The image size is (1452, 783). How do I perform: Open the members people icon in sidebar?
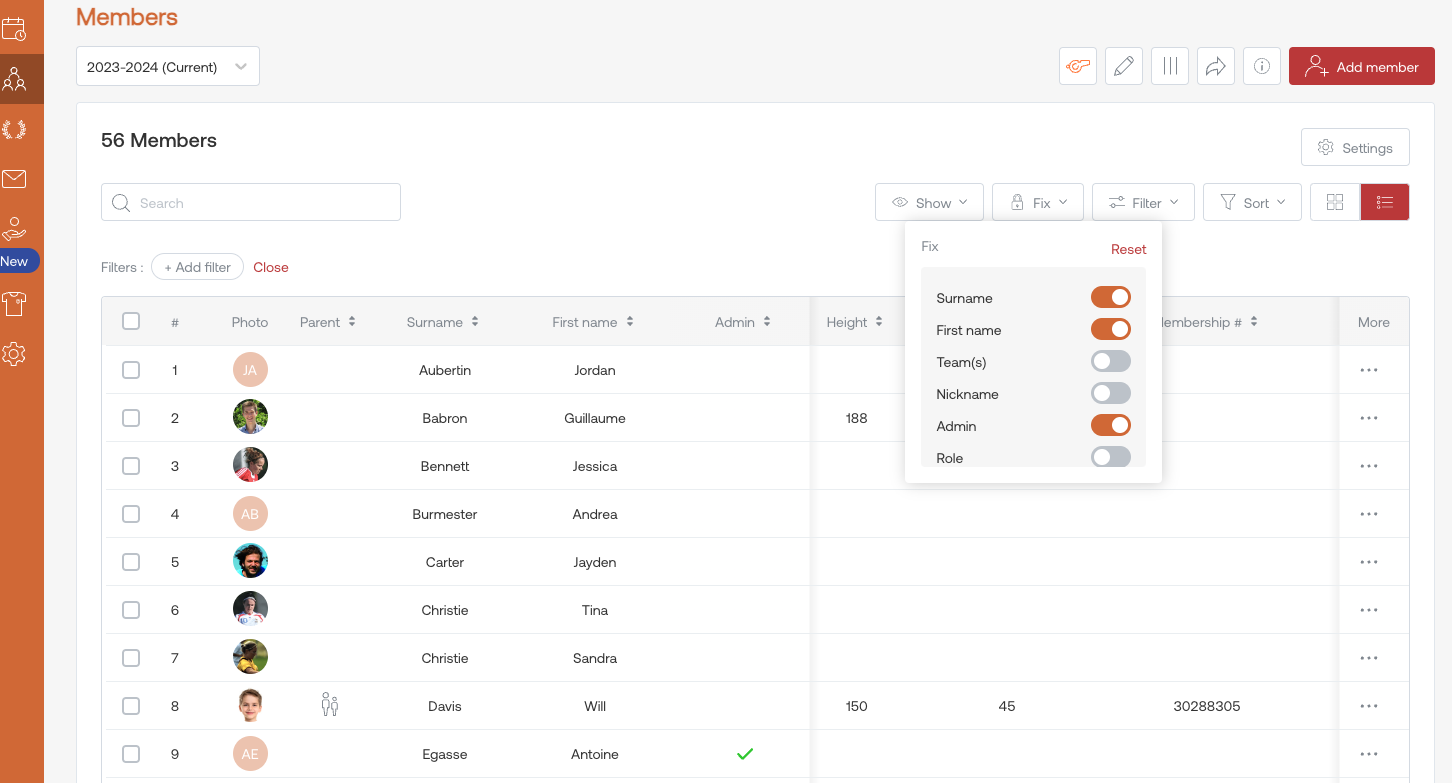(14, 79)
